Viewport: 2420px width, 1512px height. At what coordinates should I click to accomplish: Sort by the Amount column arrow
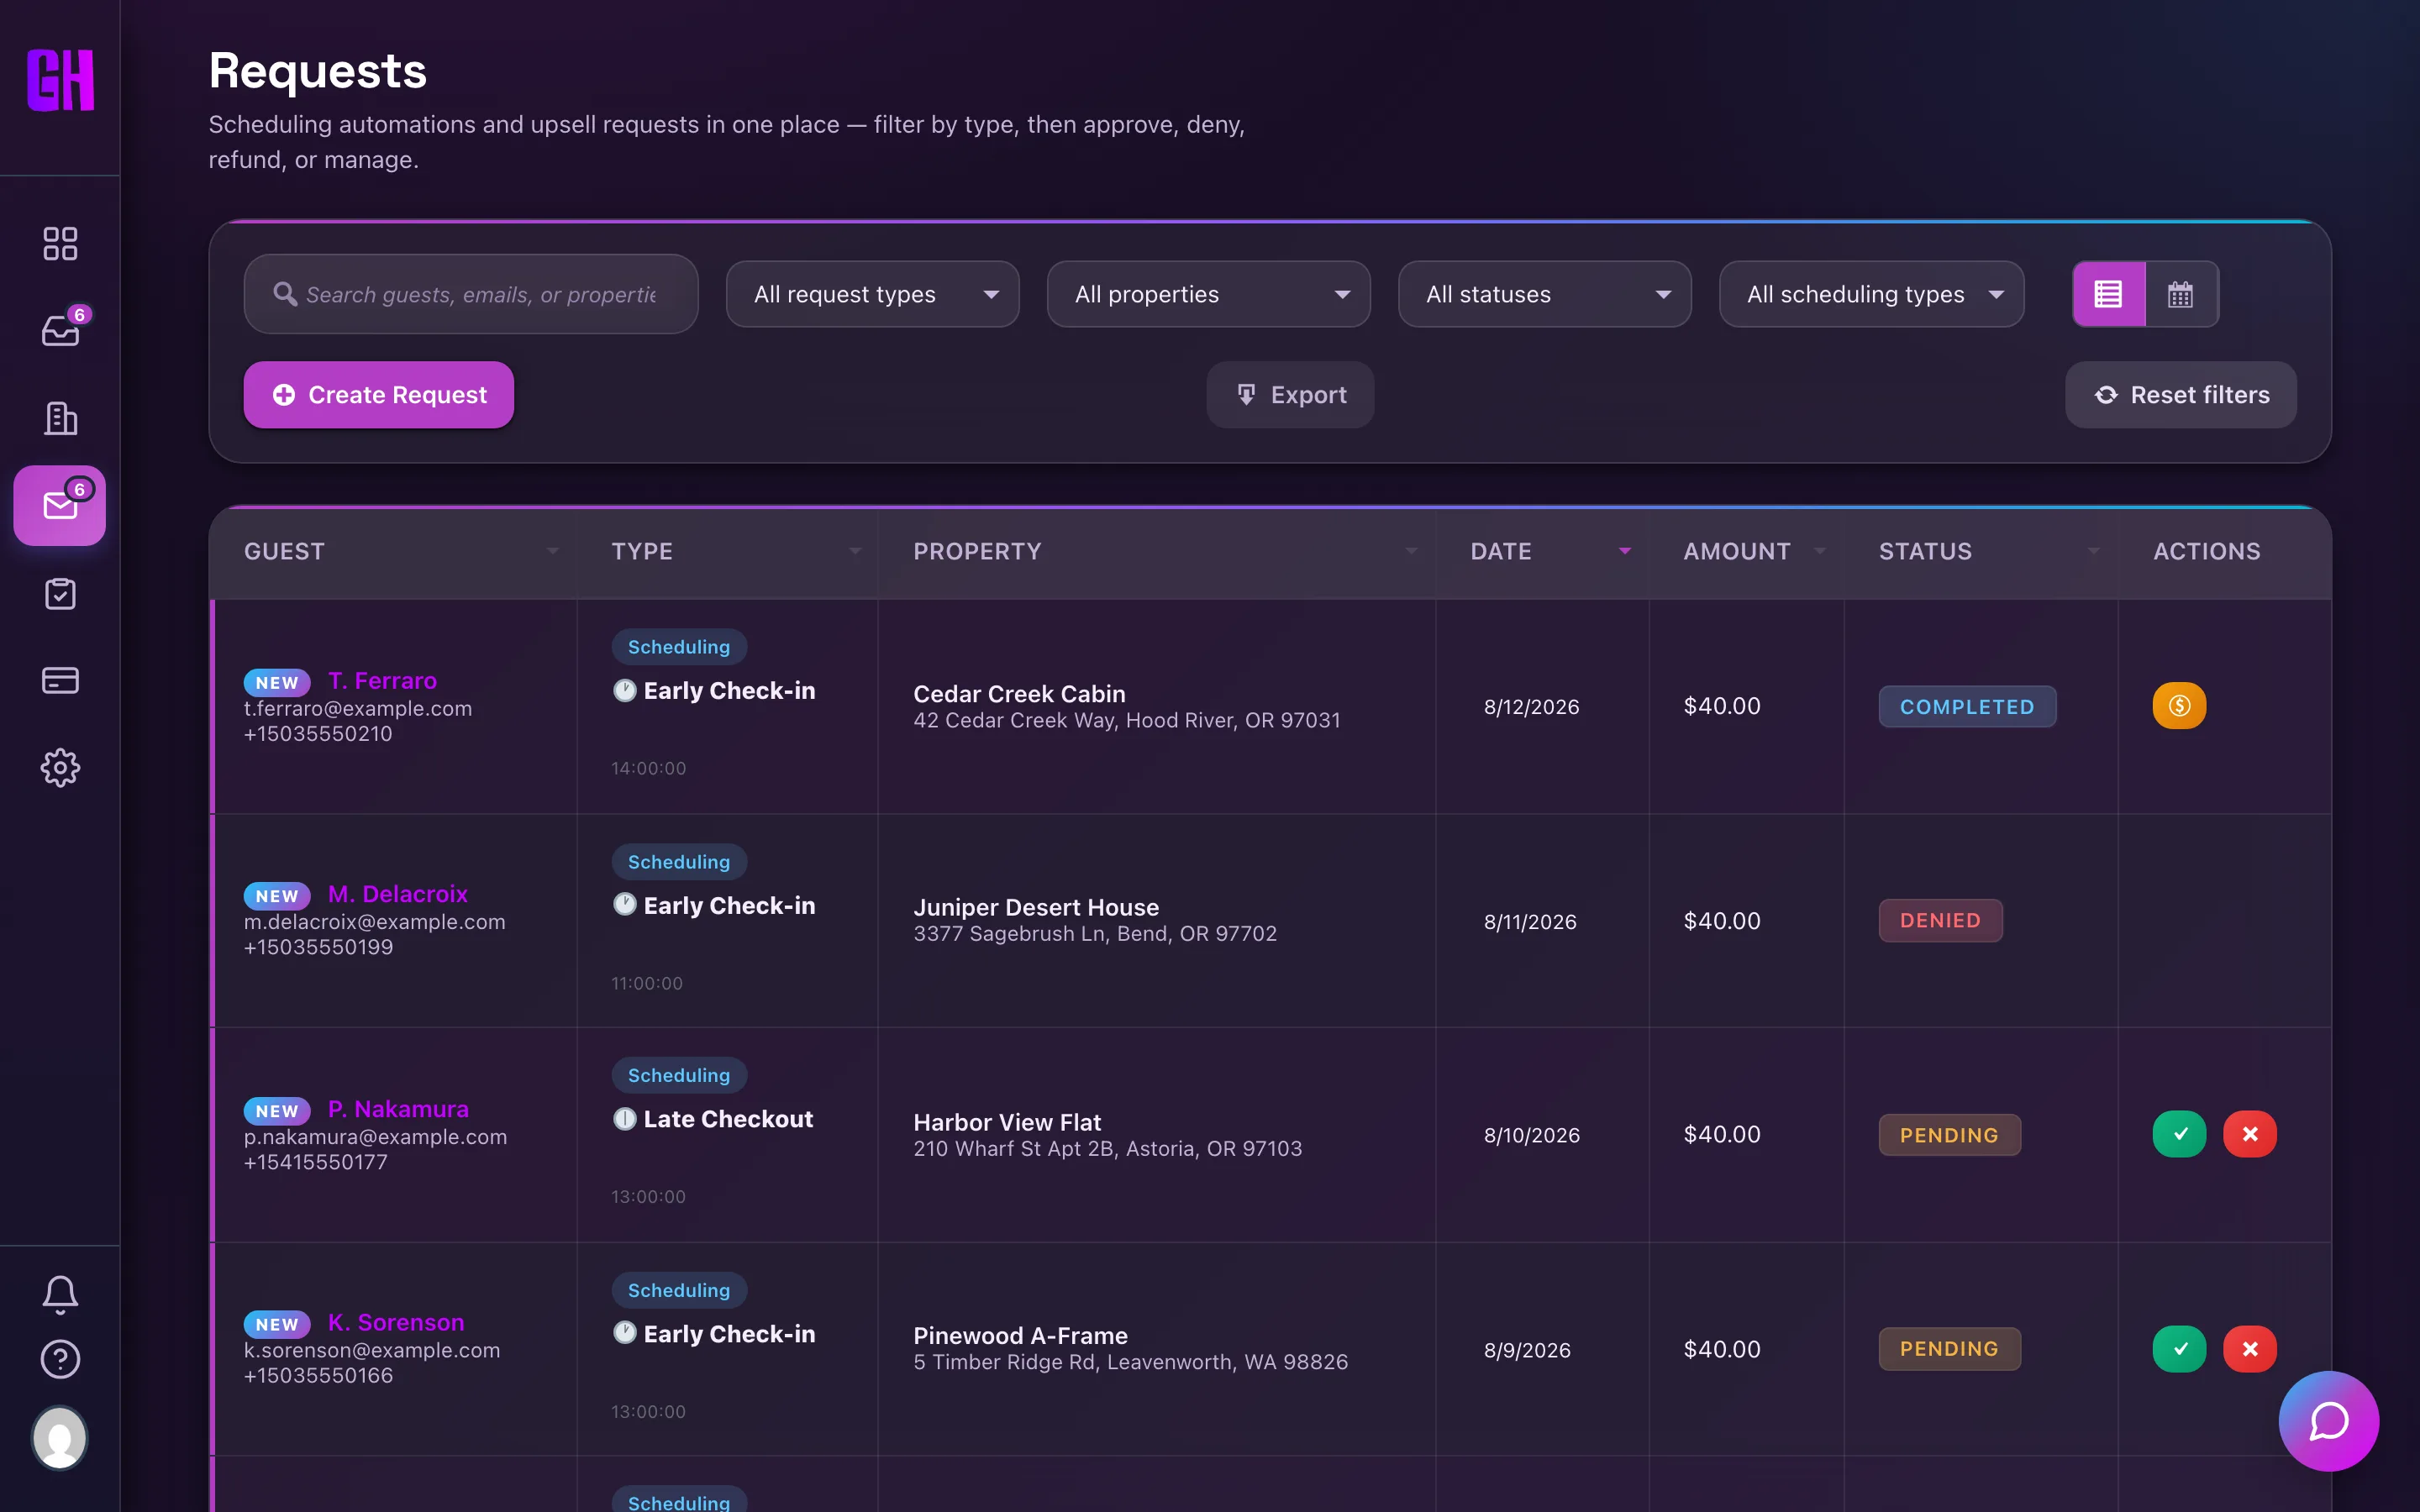(1820, 551)
